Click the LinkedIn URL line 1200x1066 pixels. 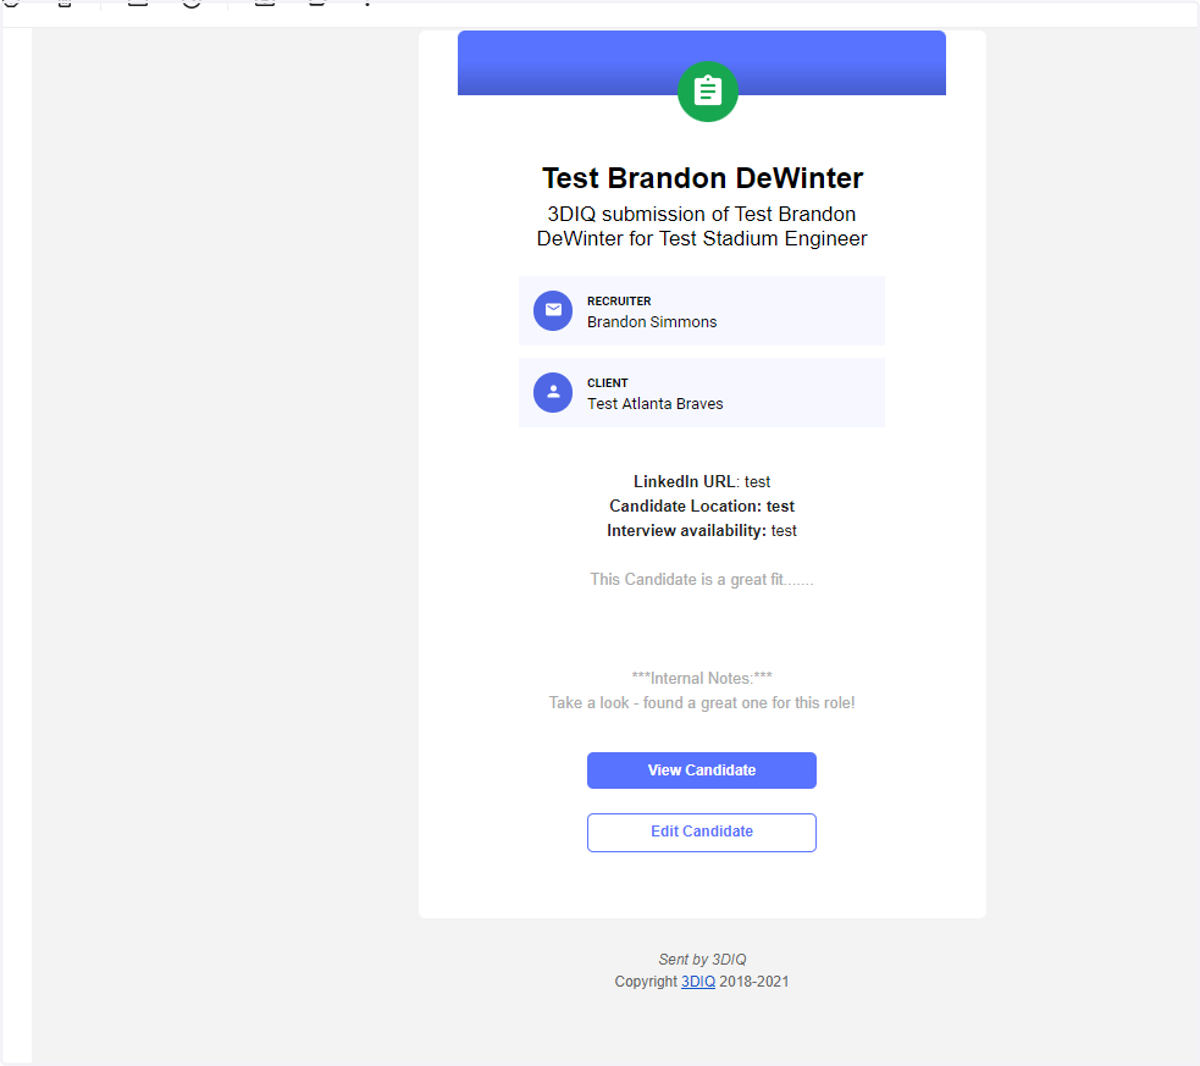702,482
